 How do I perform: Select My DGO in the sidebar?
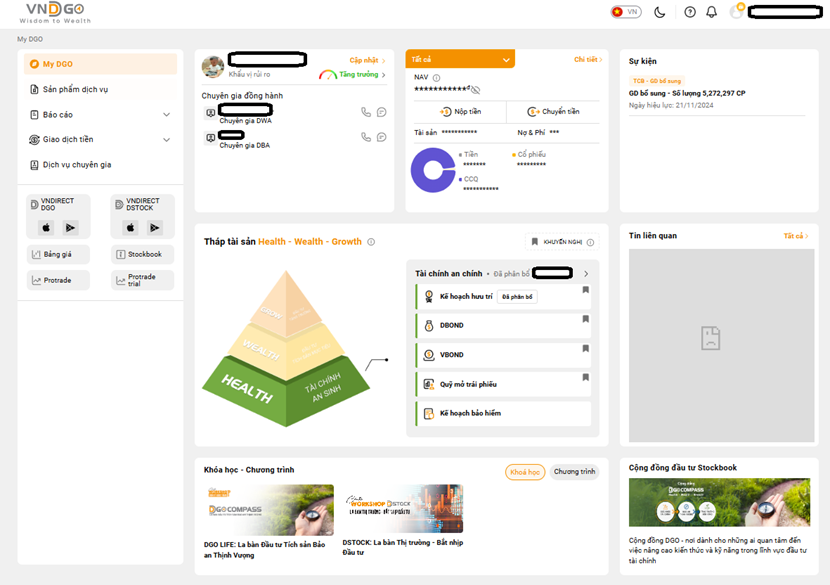click(101, 64)
